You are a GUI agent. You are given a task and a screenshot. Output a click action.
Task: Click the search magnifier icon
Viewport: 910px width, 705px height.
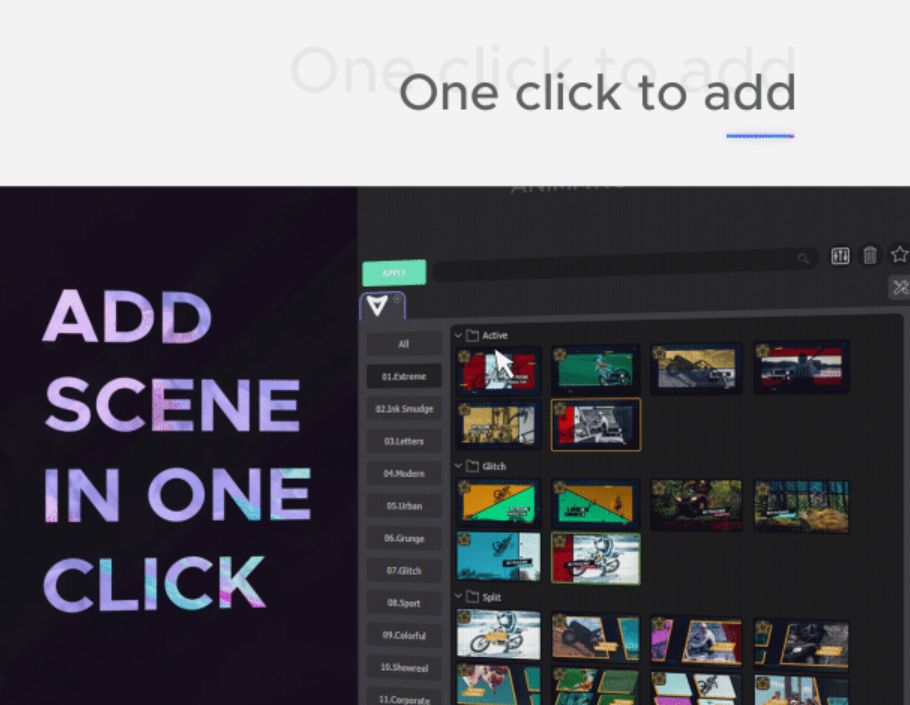pos(803,259)
